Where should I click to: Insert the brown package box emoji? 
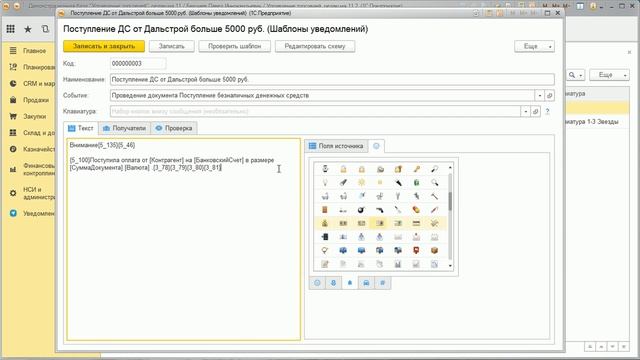coord(434,250)
